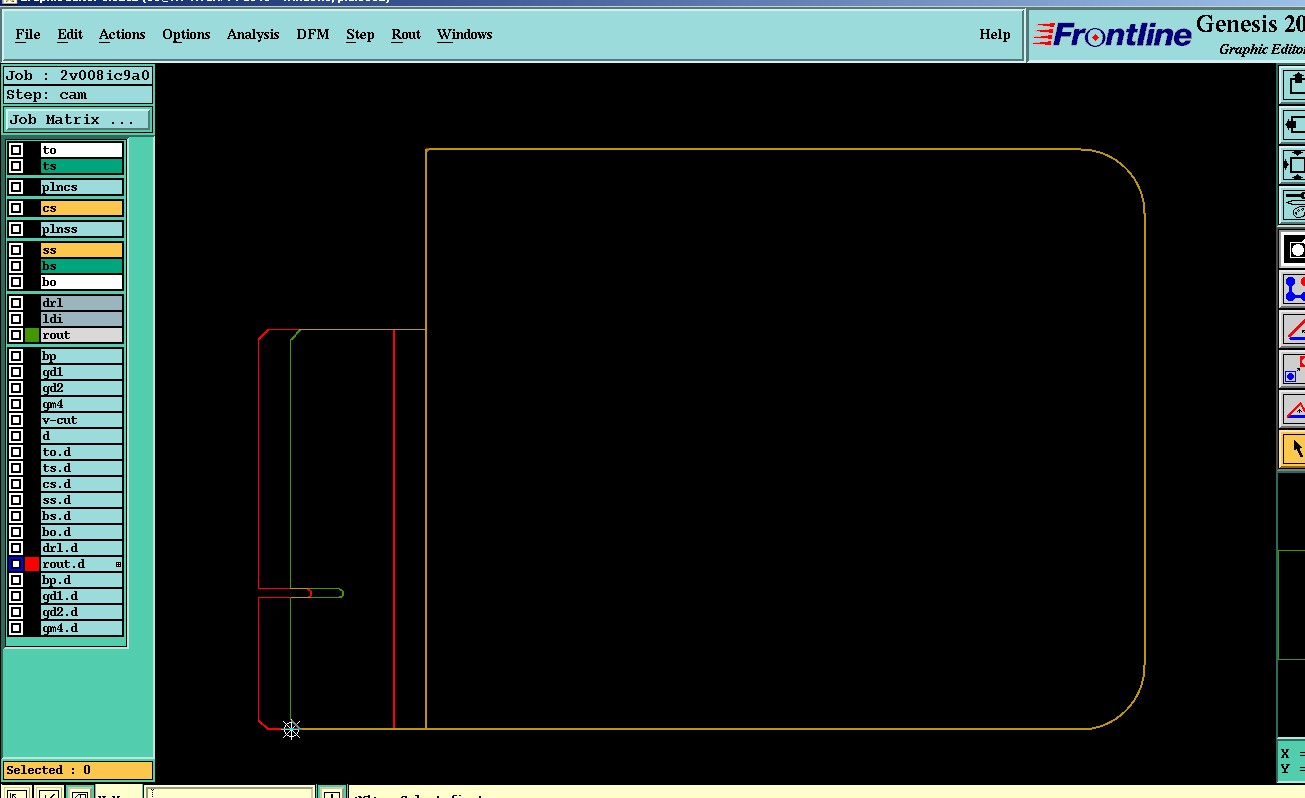Open the Rout menu
This screenshot has width=1305, height=798.
pos(406,35)
